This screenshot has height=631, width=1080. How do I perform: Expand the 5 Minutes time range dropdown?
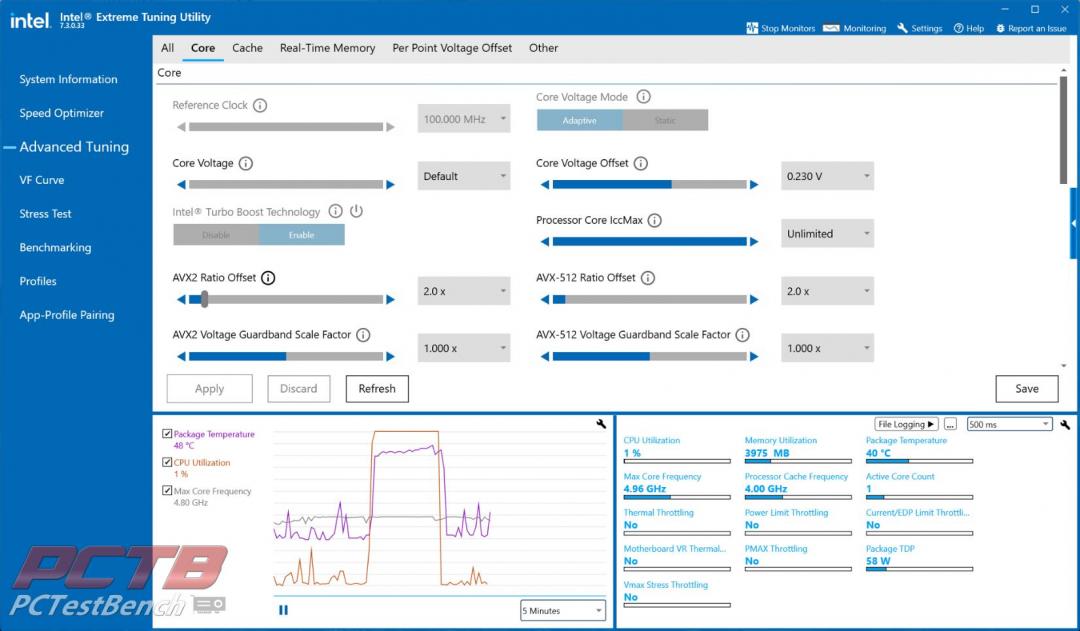click(x=563, y=610)
